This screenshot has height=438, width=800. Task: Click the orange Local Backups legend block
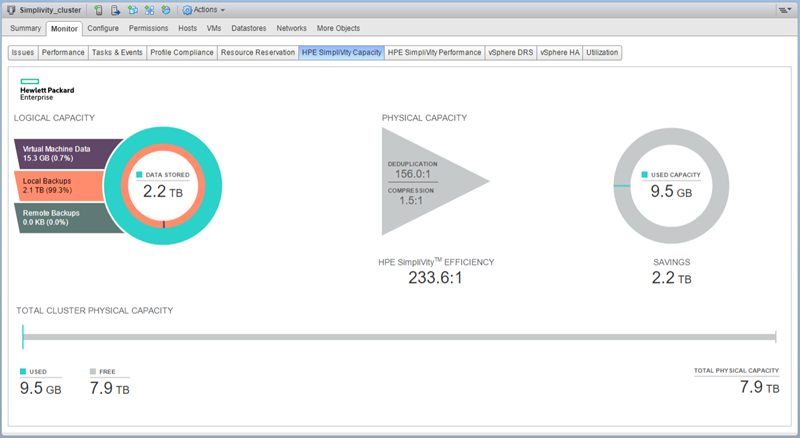pos(60,184)
